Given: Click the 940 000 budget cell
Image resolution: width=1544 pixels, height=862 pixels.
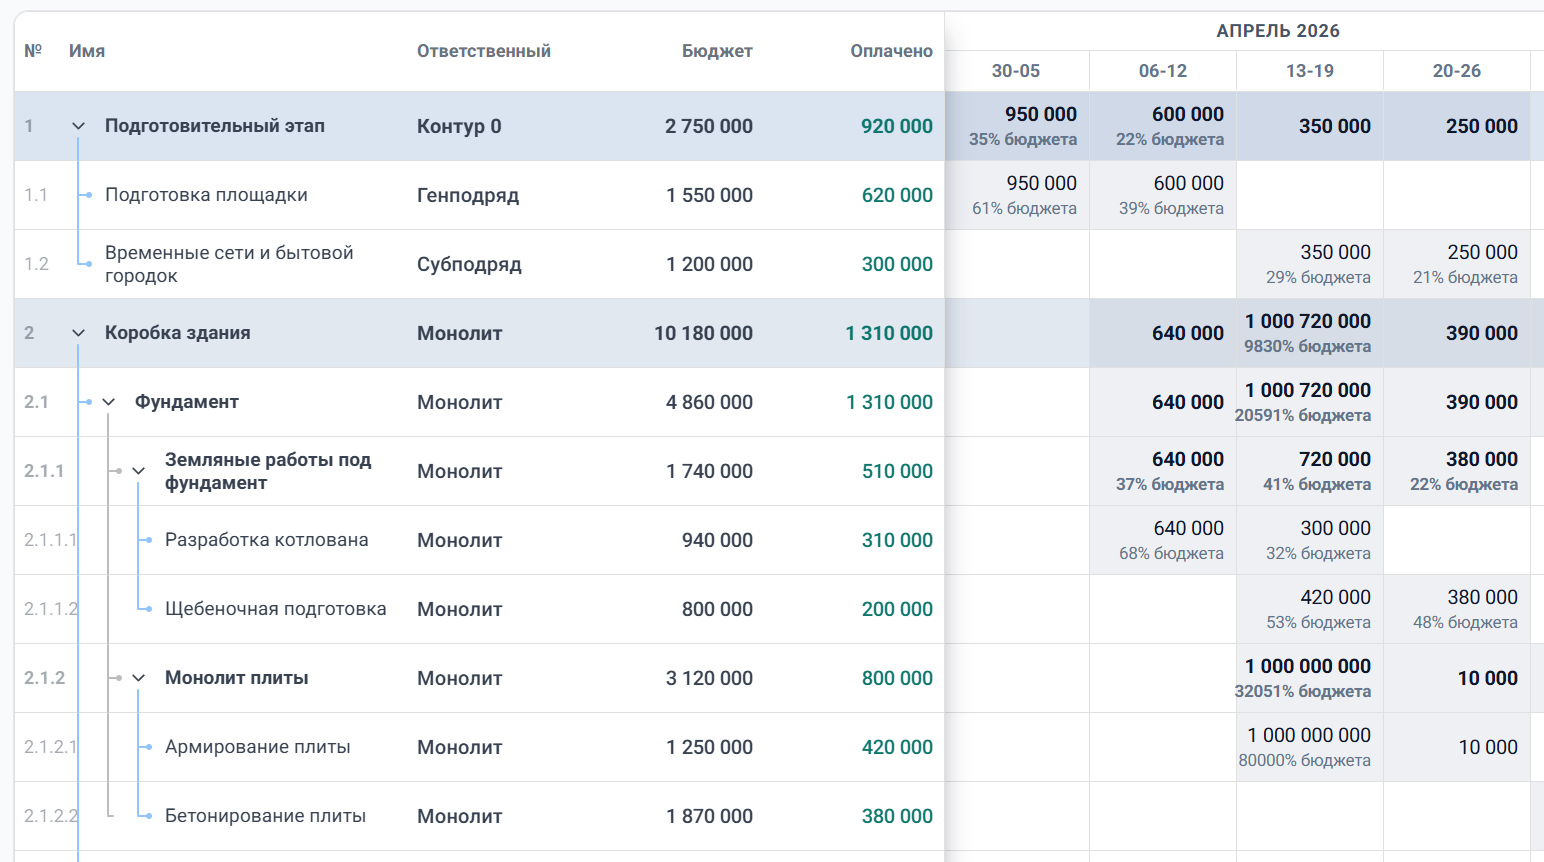Looking at the screenshot, I should [718, 540].
